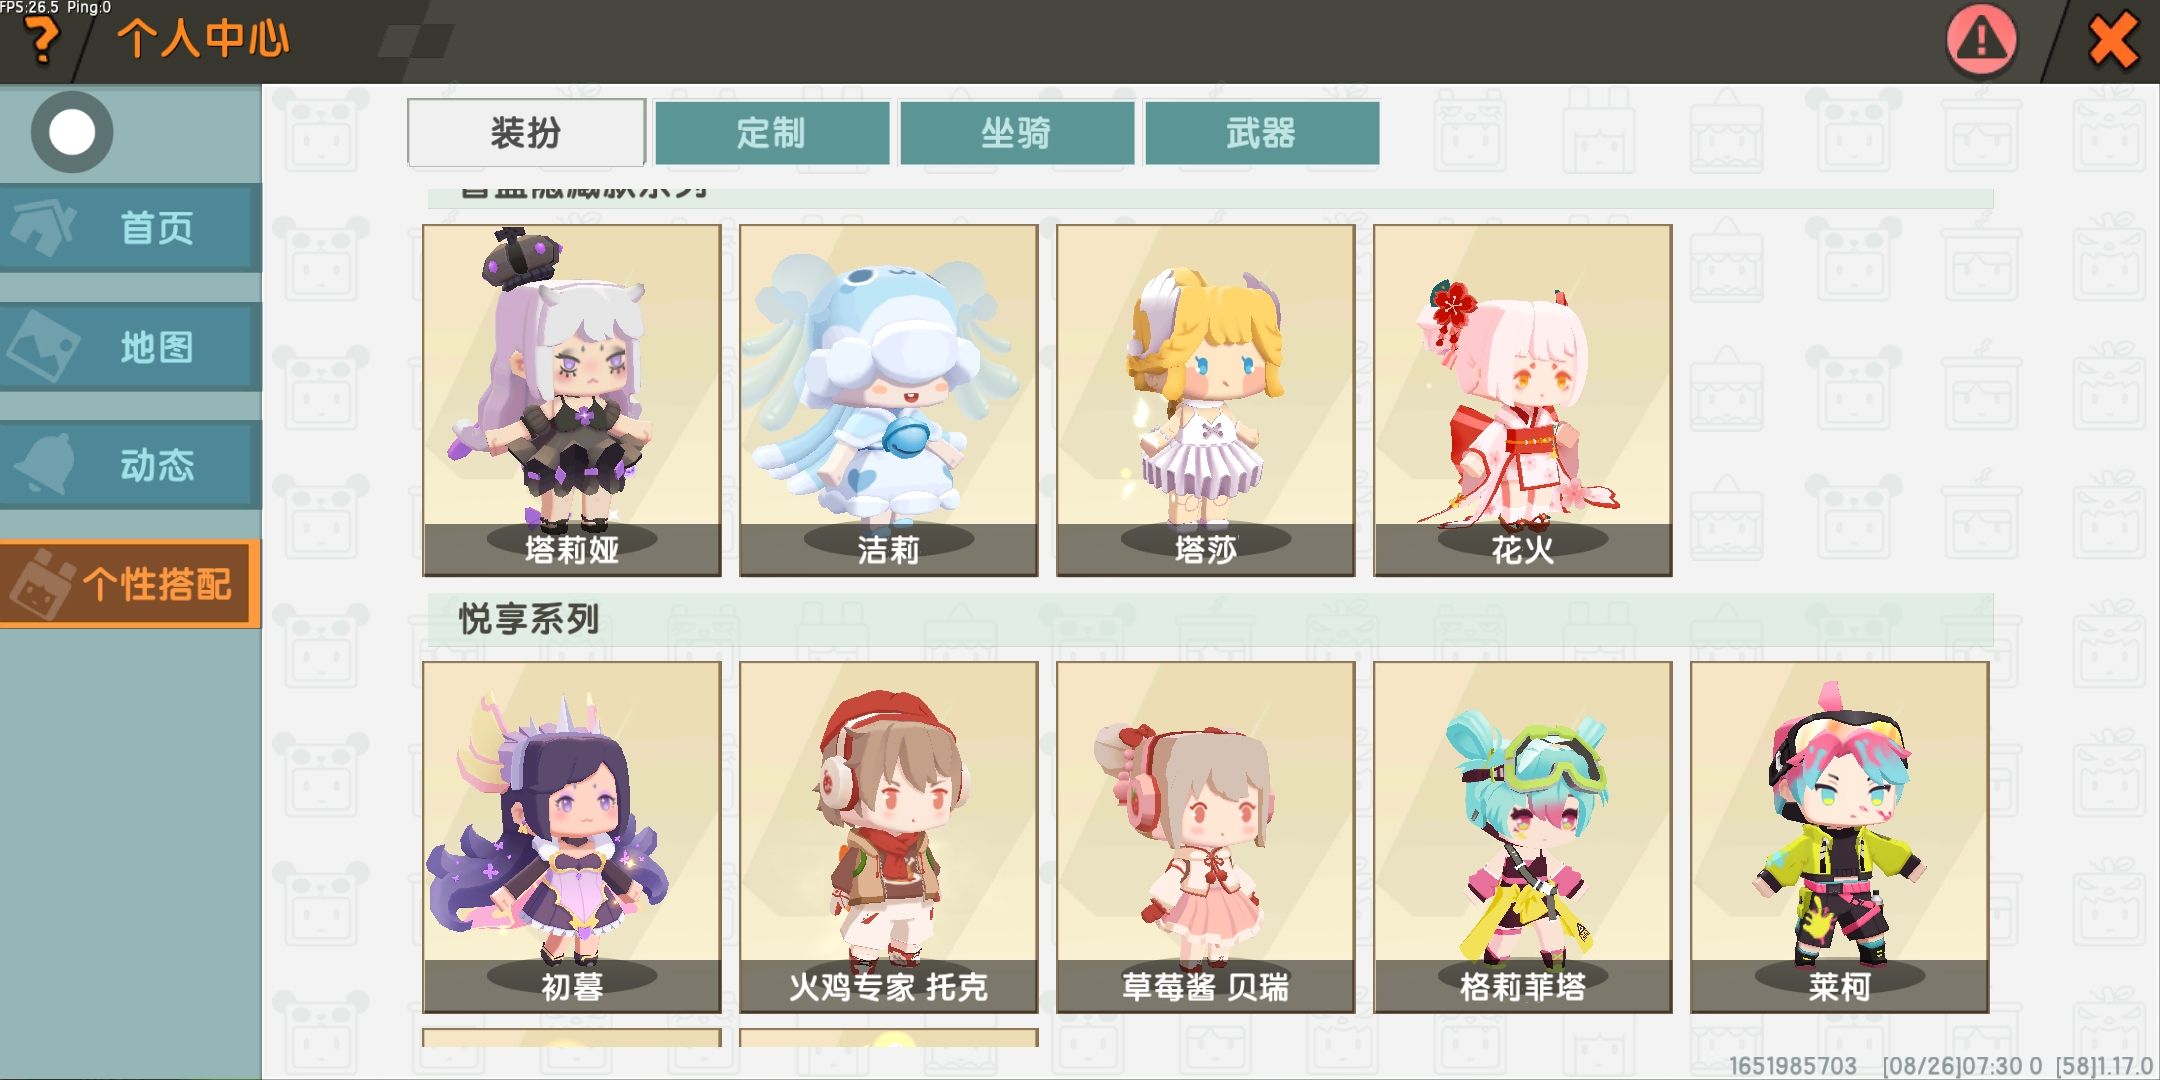Switch to the 定制 tab
Screen dimensions: 2160x1080
coord(771,132)
